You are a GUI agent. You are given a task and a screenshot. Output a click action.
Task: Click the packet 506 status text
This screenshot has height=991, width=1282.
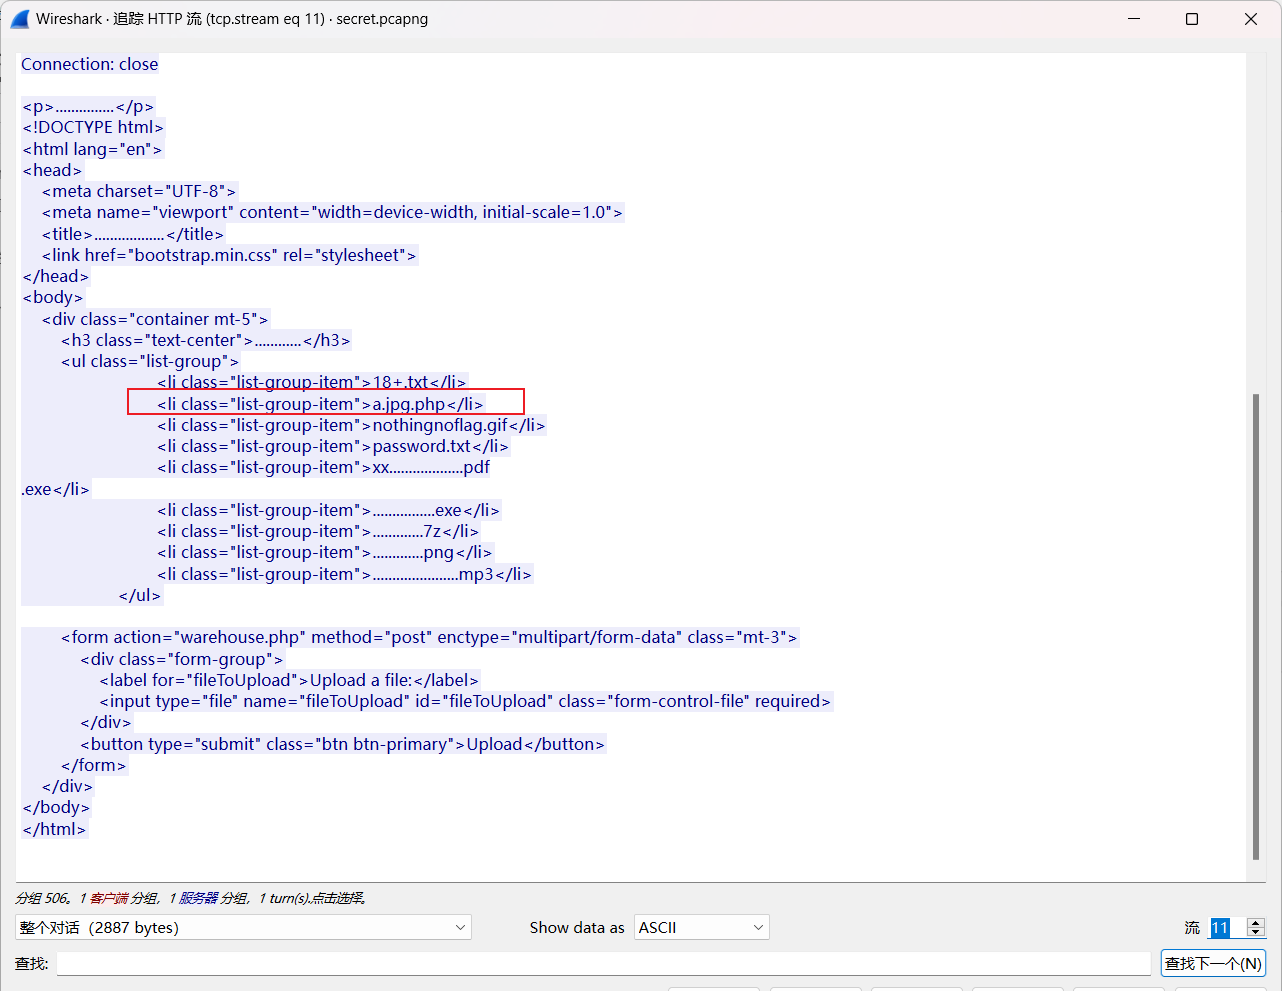(x=190, y=898)
